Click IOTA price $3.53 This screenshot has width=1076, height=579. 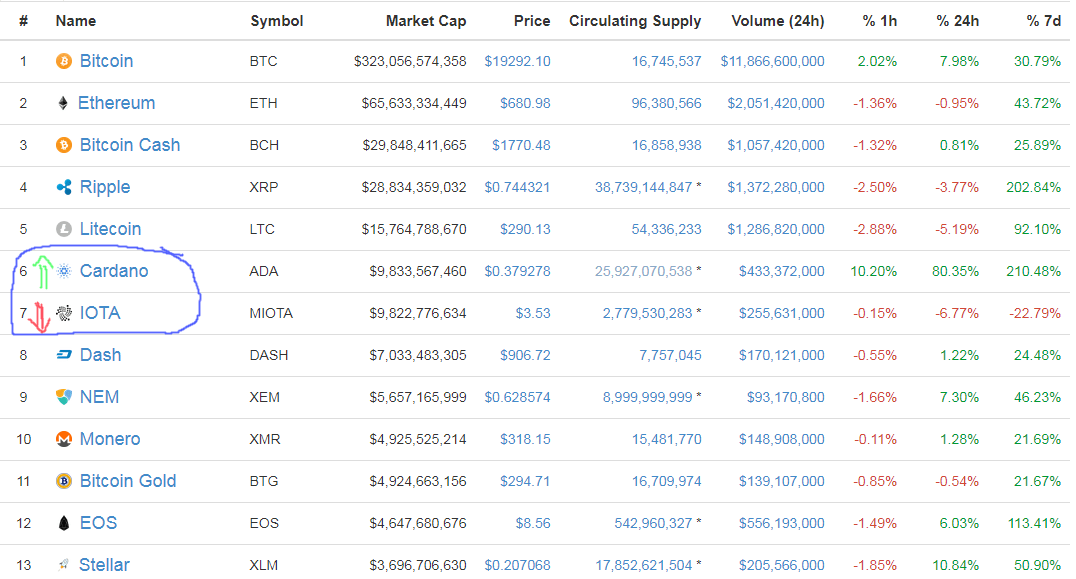[x=533, y=313]
